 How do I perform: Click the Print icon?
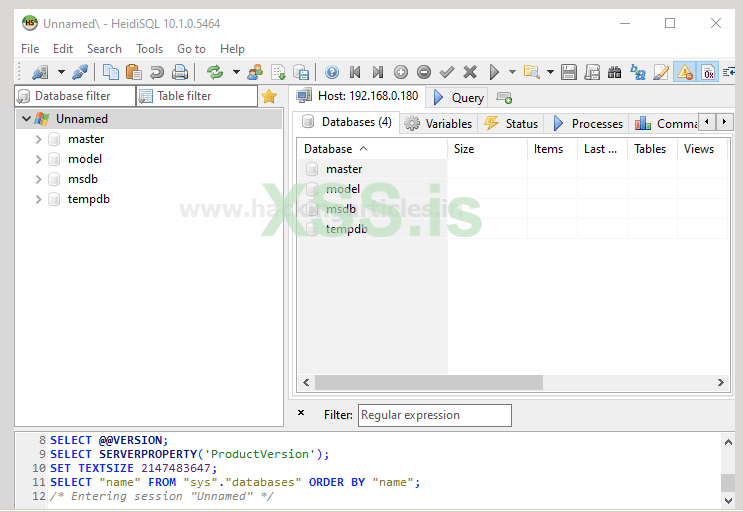coord(180,72)
